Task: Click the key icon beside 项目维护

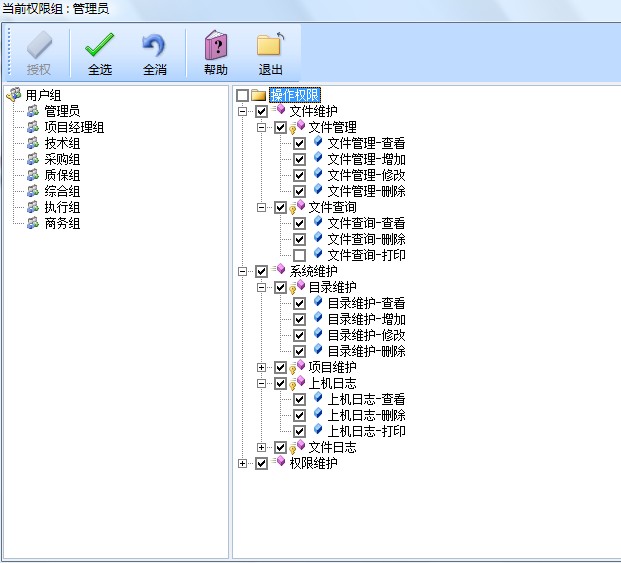Action: coord(292,369)
